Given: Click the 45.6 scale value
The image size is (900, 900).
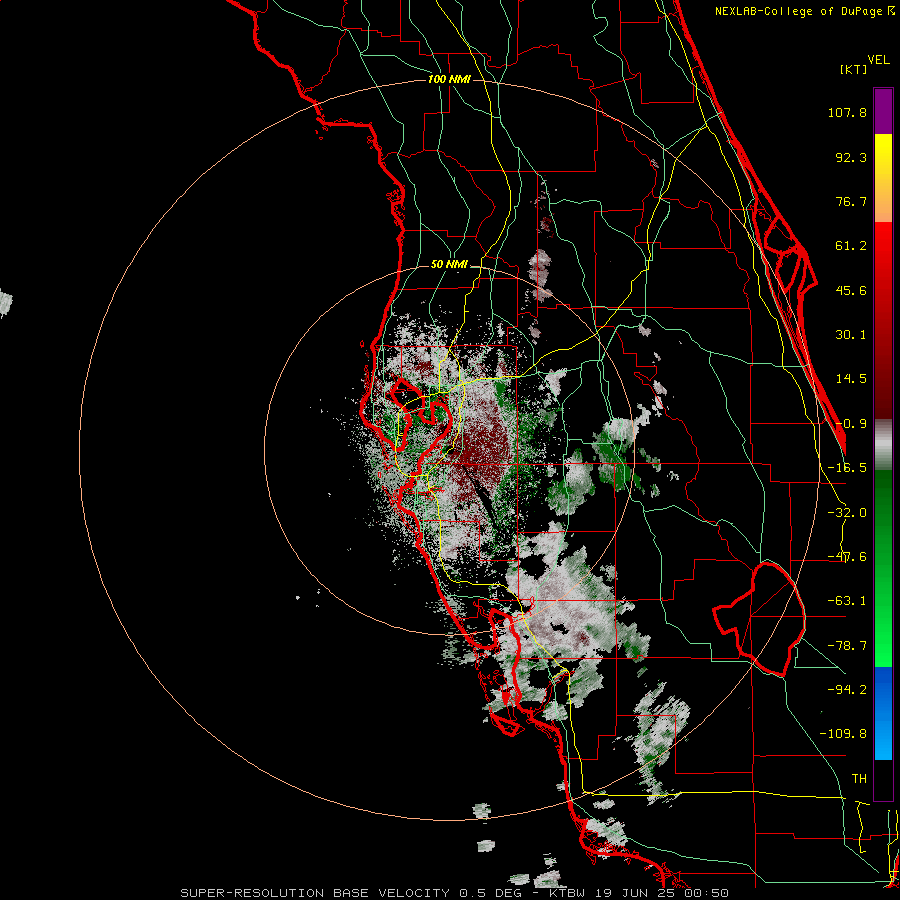Looking at the screenshot, I should tap(851, 290).
